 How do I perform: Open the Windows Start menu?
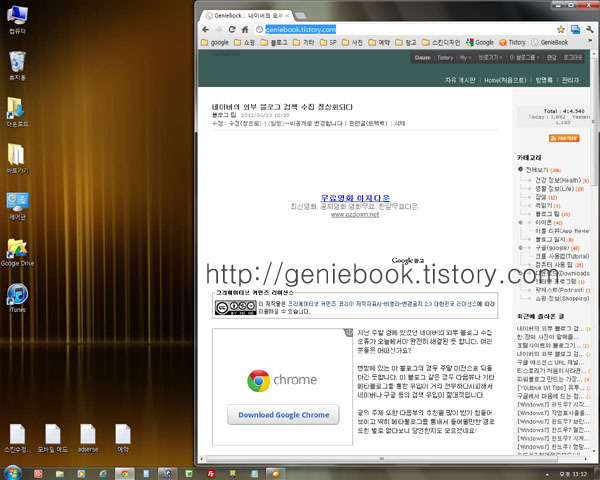13,473
